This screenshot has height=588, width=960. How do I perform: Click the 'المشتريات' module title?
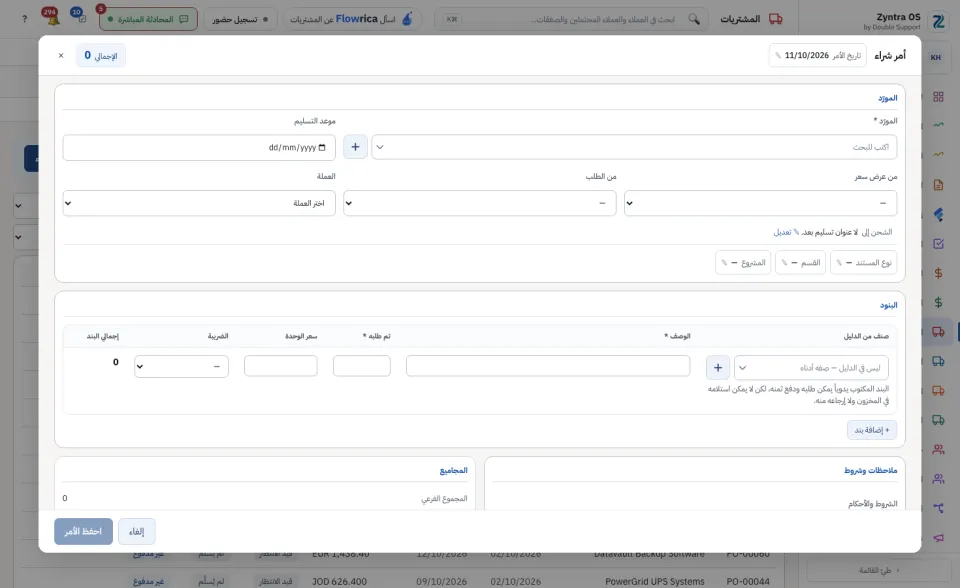tap(740, 19)
